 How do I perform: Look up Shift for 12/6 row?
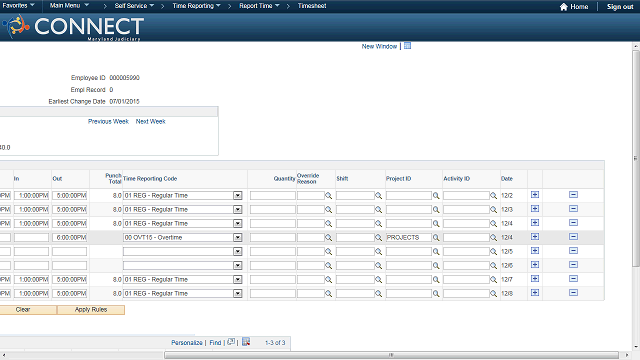[378, 266]
